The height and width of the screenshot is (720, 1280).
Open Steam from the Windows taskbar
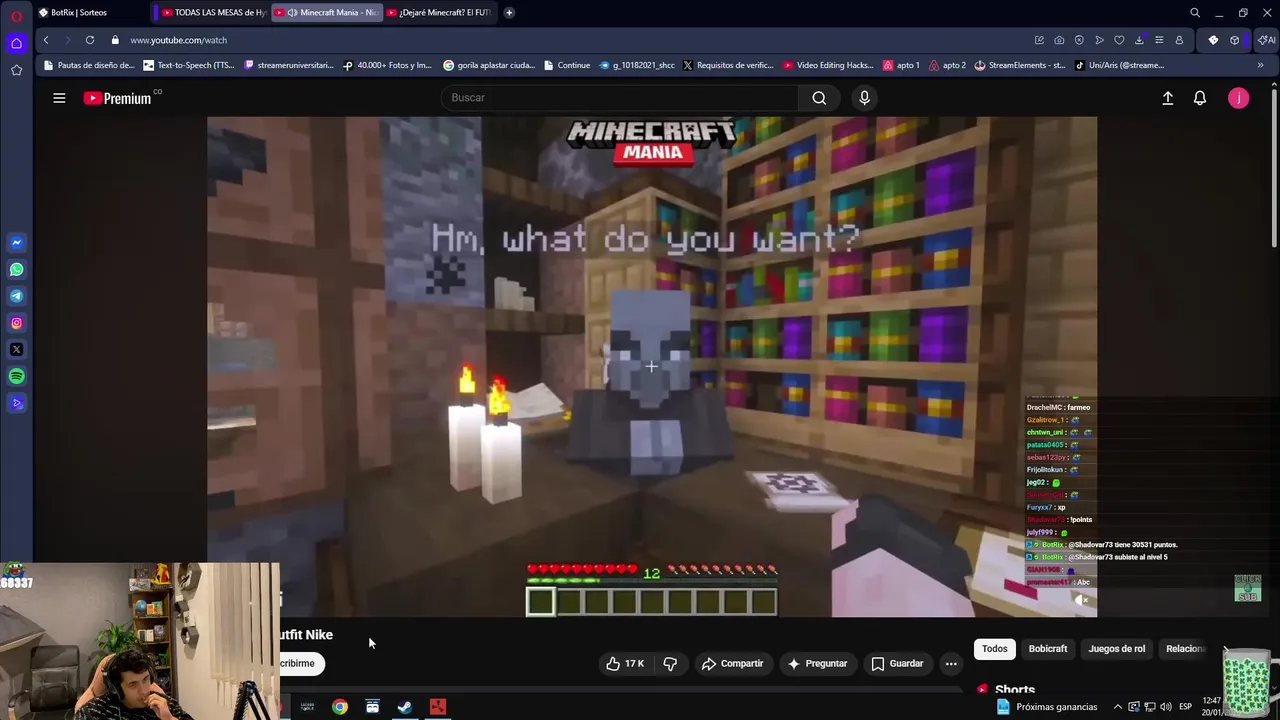click(x=405, y=707)
